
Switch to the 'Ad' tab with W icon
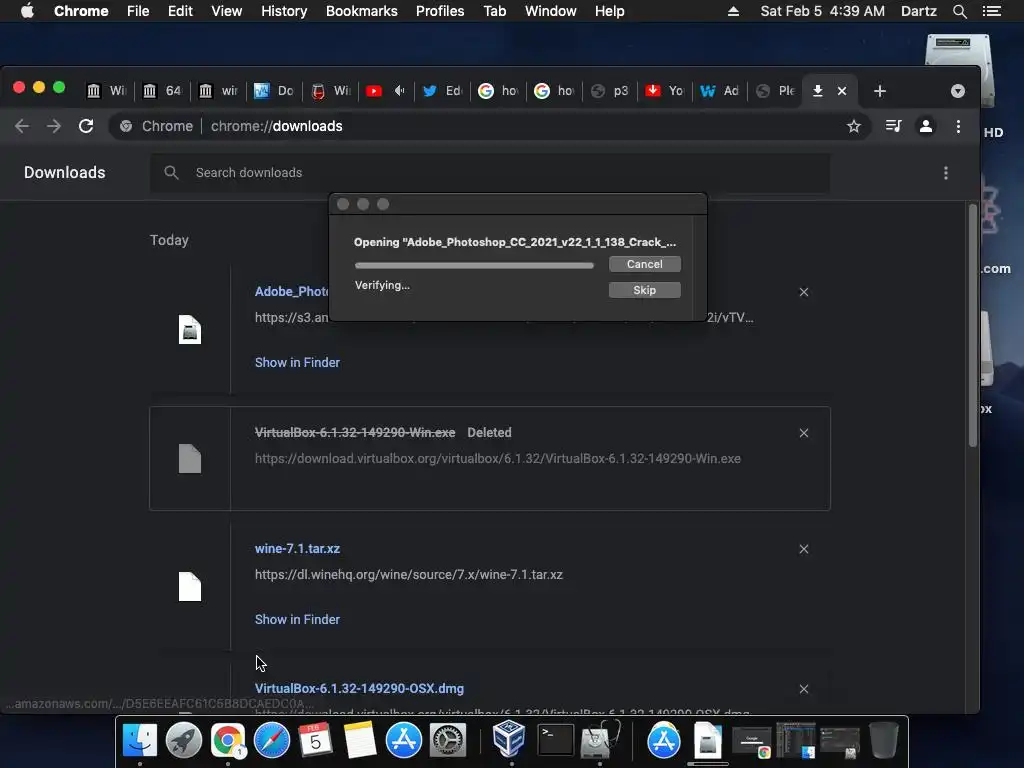[x=720, y=91]
